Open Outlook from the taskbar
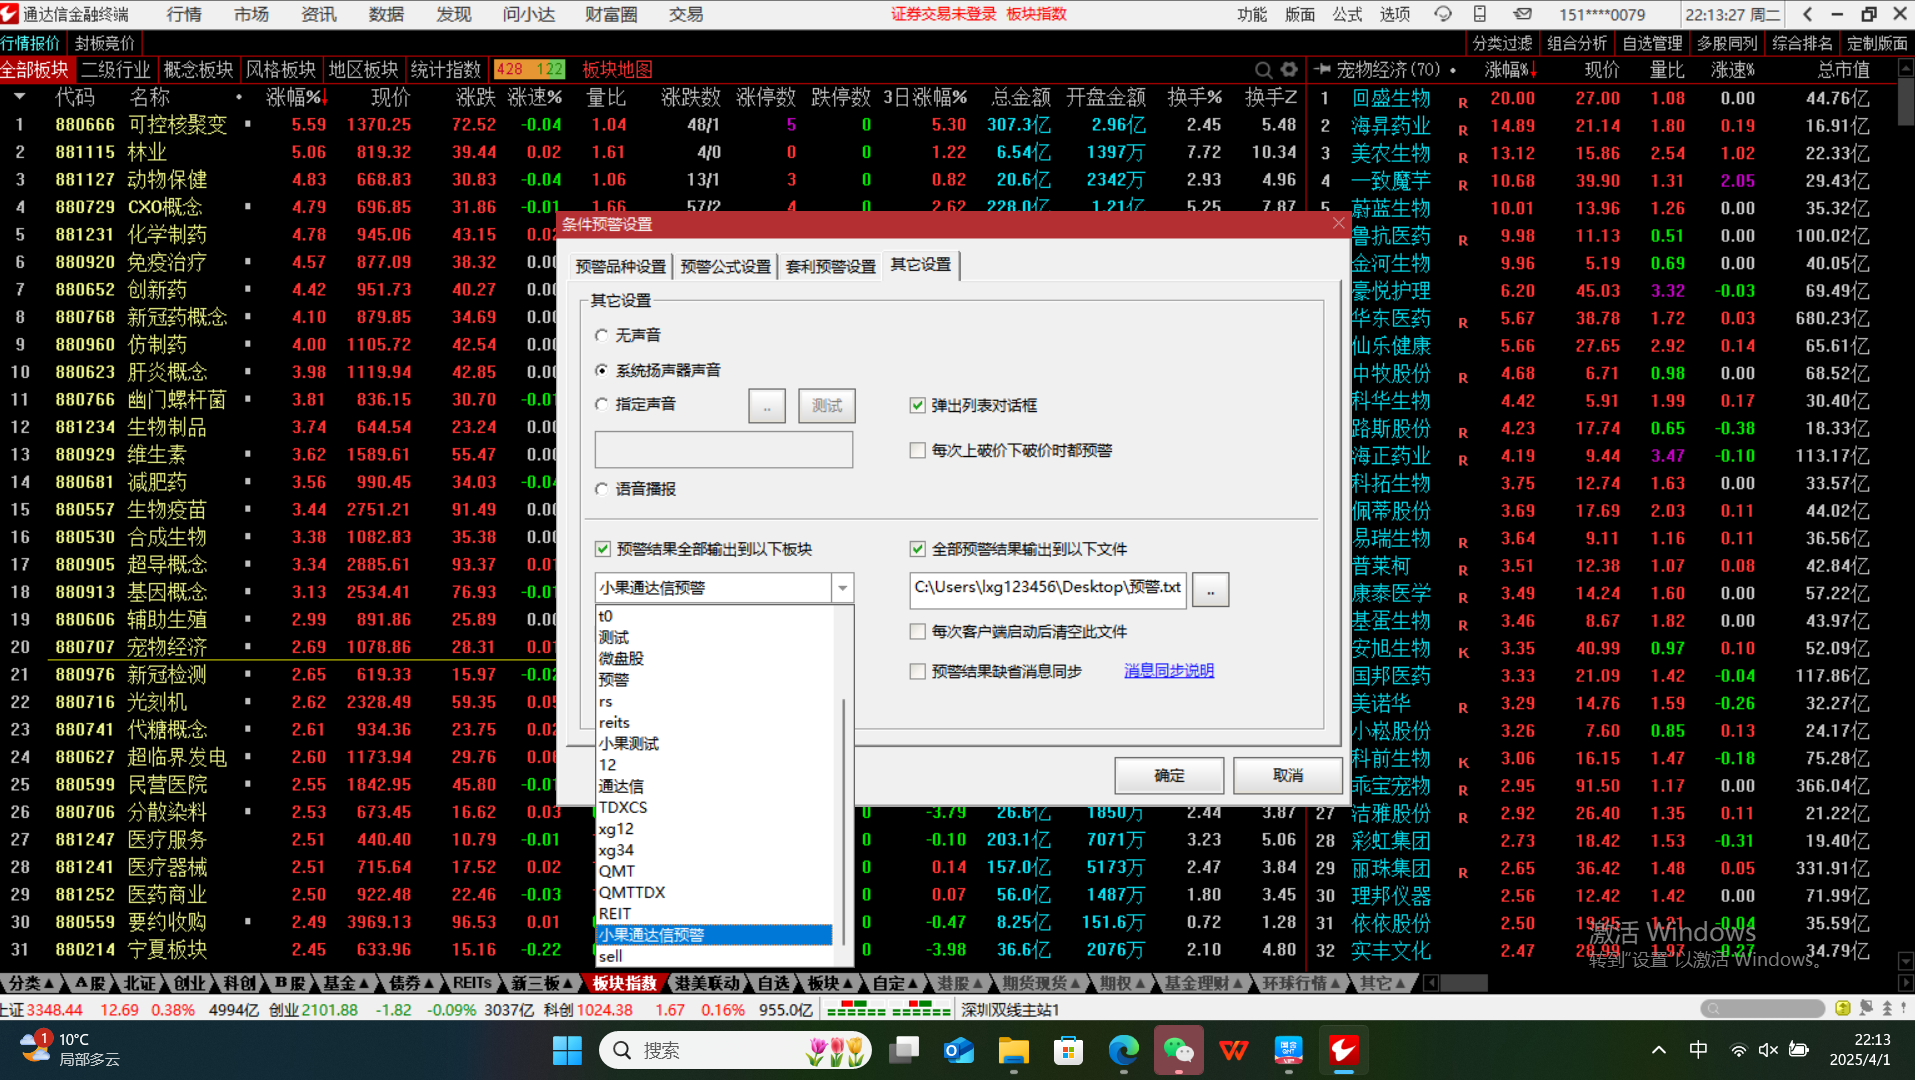The image size is (1915, 1080). point(958,1050)
